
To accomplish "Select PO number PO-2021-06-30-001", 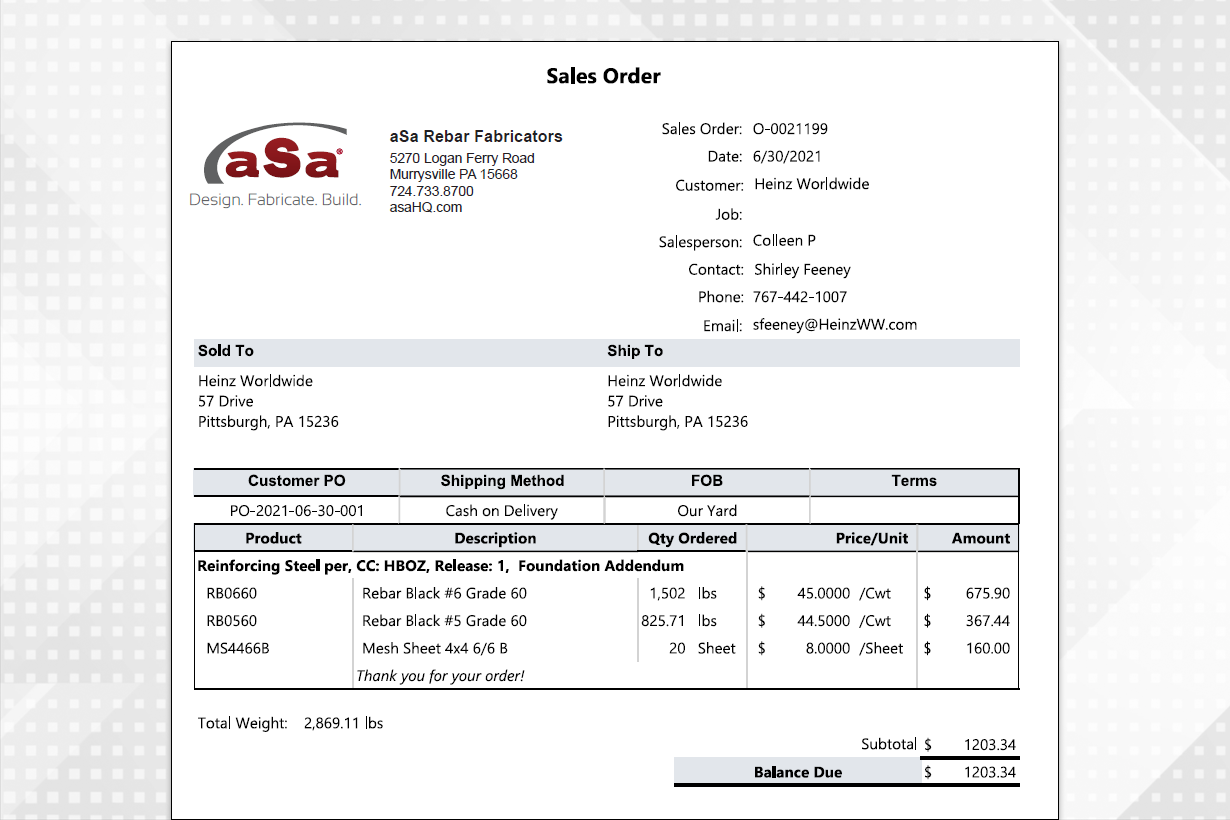I will pyautogui.click(x=297, y=511).
